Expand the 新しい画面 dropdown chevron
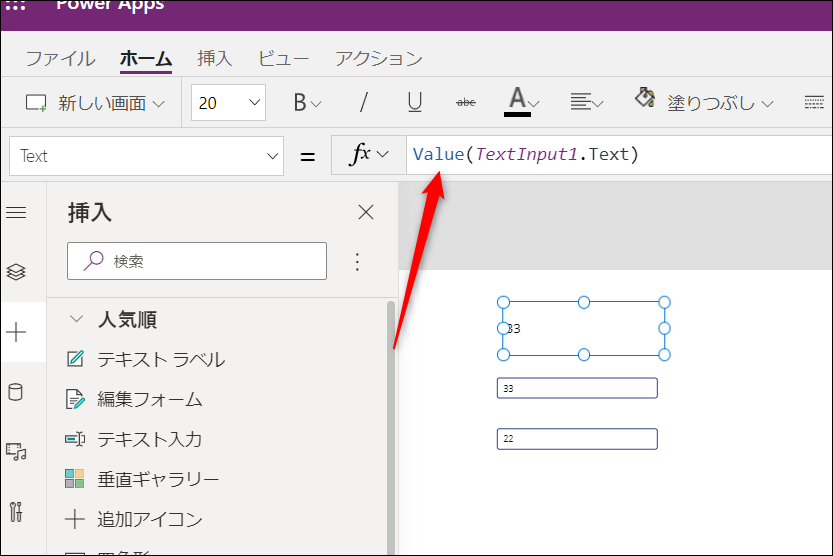 158,104
